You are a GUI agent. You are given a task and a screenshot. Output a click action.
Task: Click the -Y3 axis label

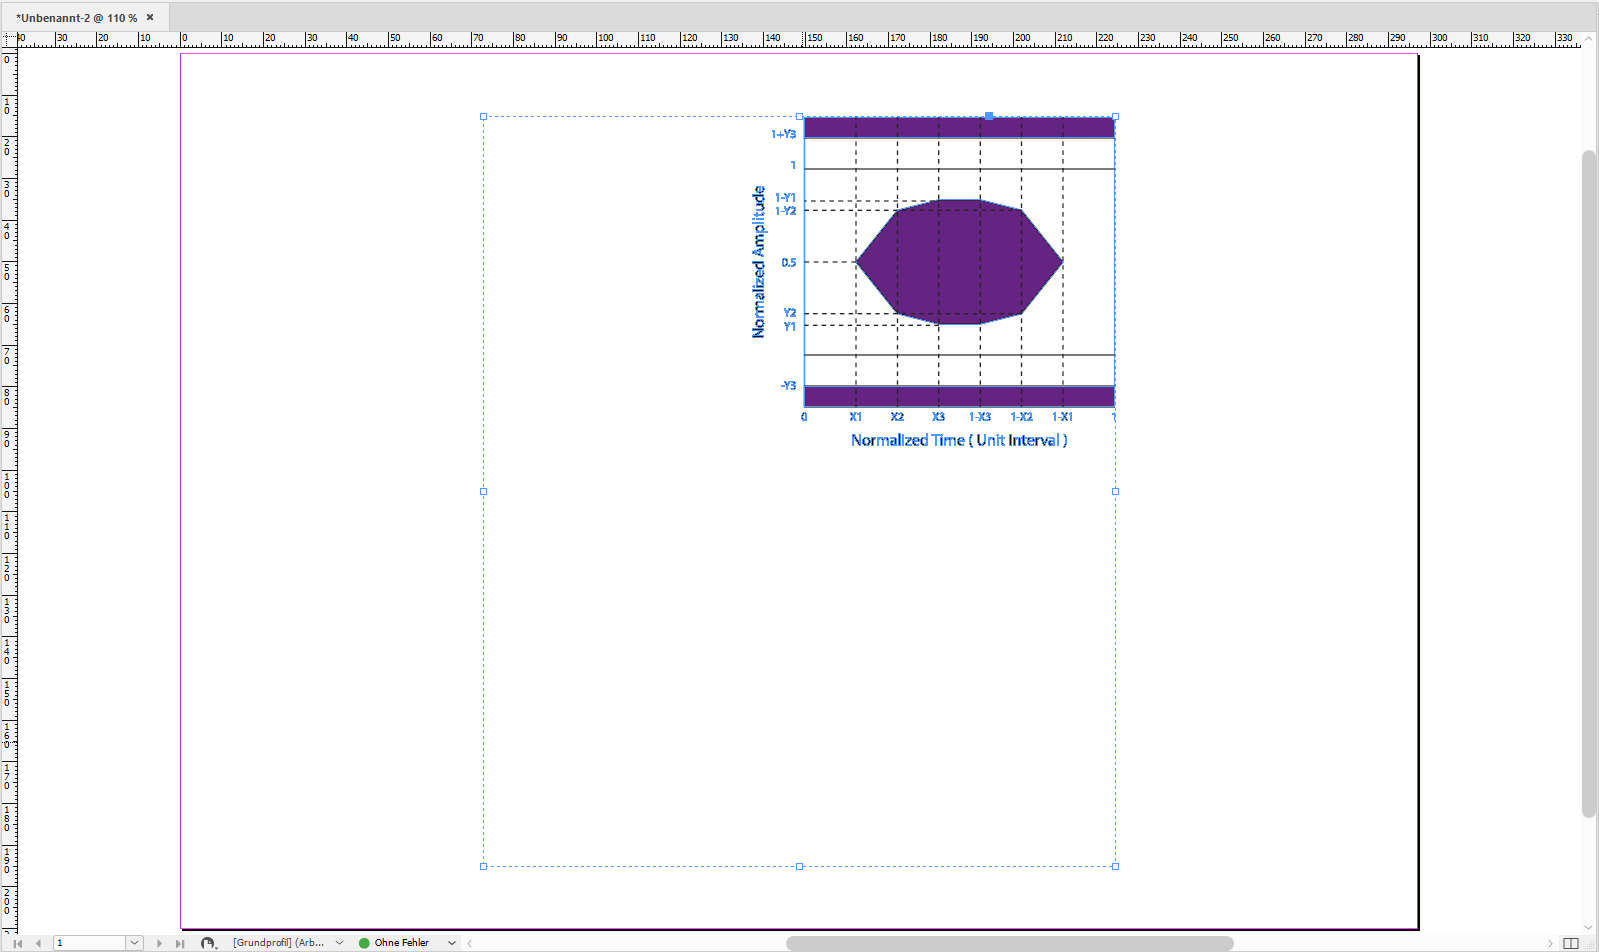[x=788, y=386]
